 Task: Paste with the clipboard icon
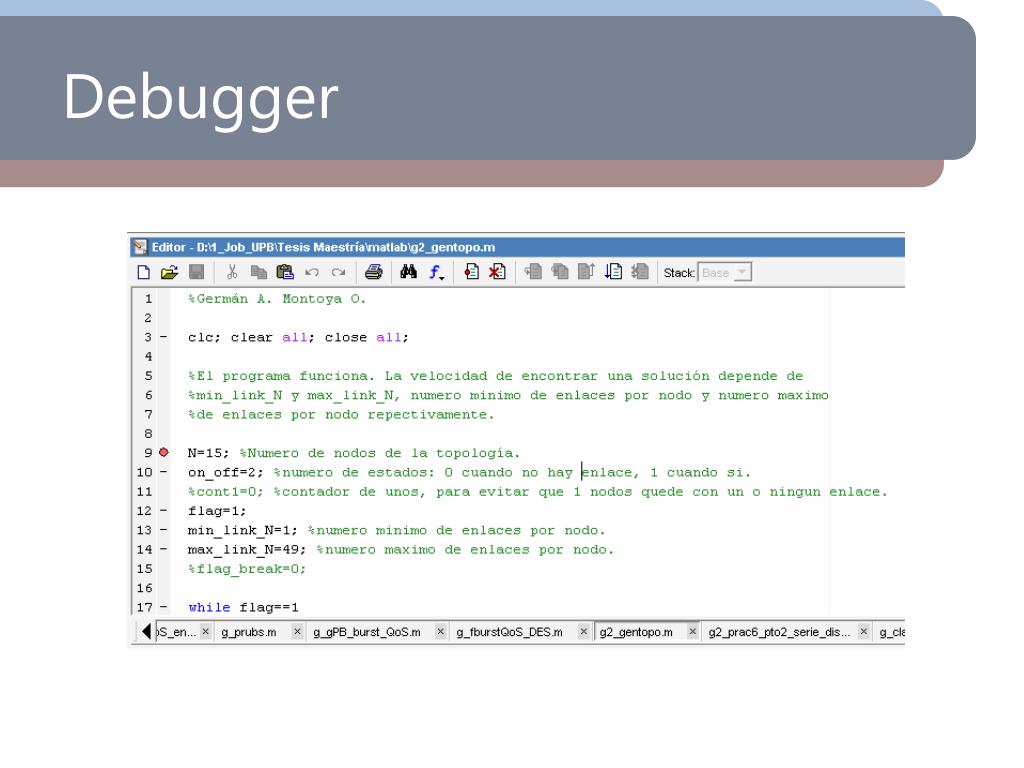coord(285,272)
